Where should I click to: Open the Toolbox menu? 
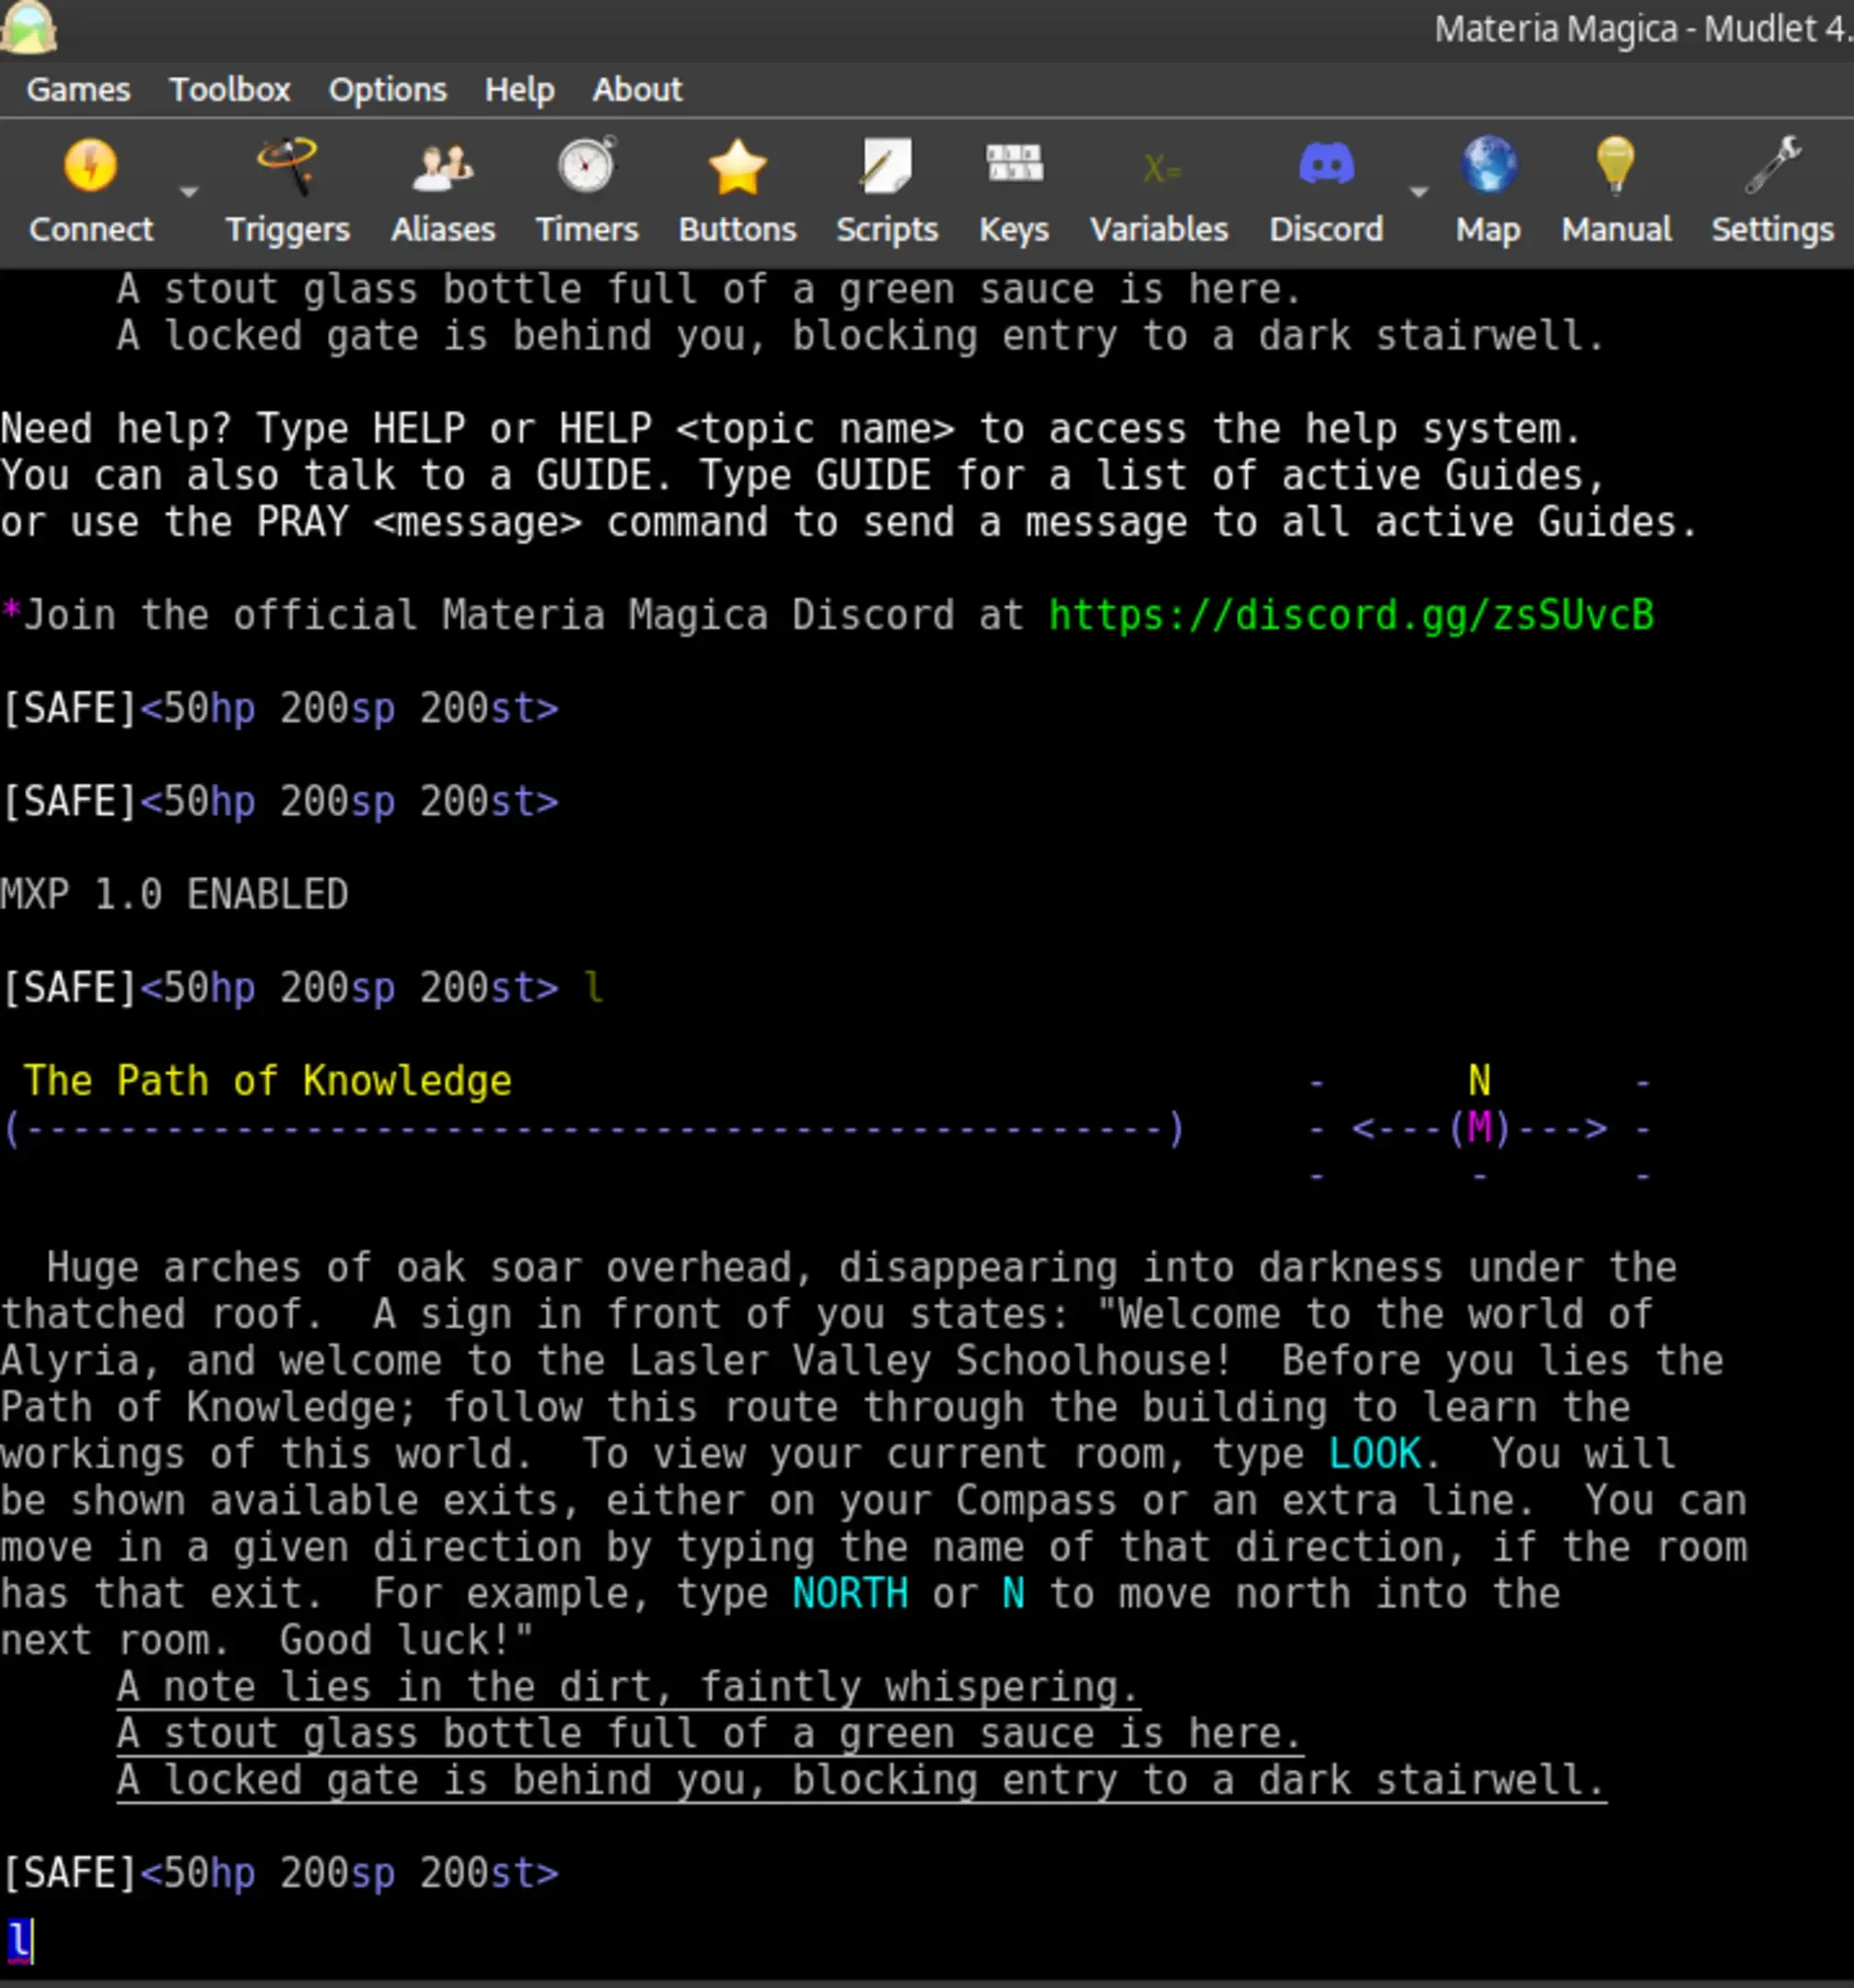[230, 90]
